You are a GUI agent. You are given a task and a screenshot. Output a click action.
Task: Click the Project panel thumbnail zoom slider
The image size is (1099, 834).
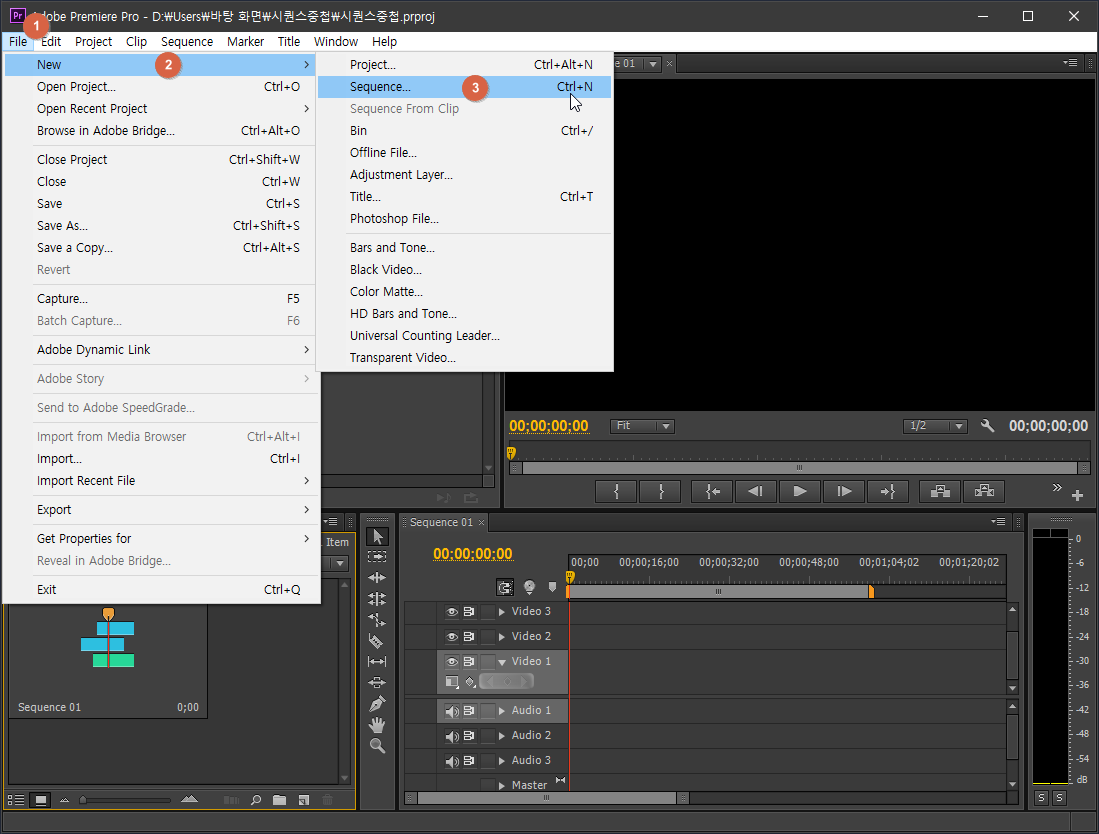(126, 800)
